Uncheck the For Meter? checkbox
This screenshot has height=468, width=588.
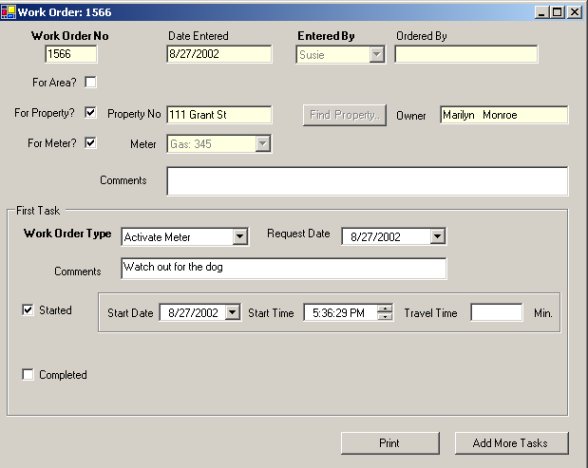[x=90, y=143]
